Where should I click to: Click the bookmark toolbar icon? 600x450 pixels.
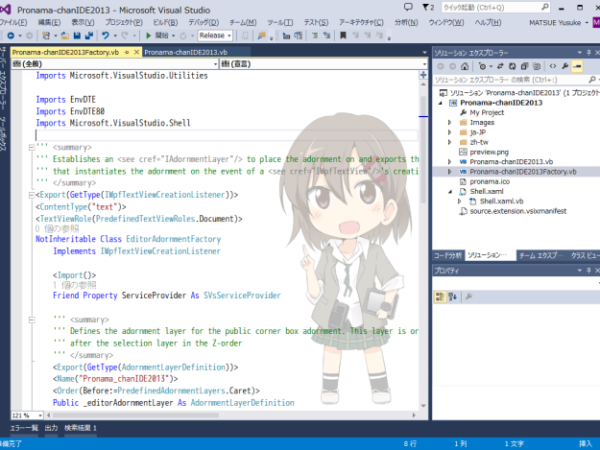click(343, 36)
